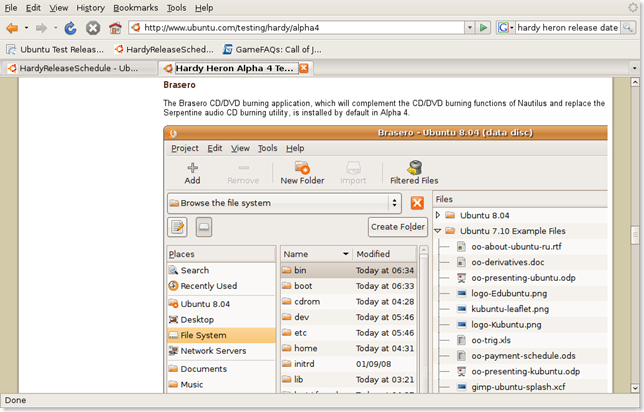Select the cdrom folder row

point(348,302)
